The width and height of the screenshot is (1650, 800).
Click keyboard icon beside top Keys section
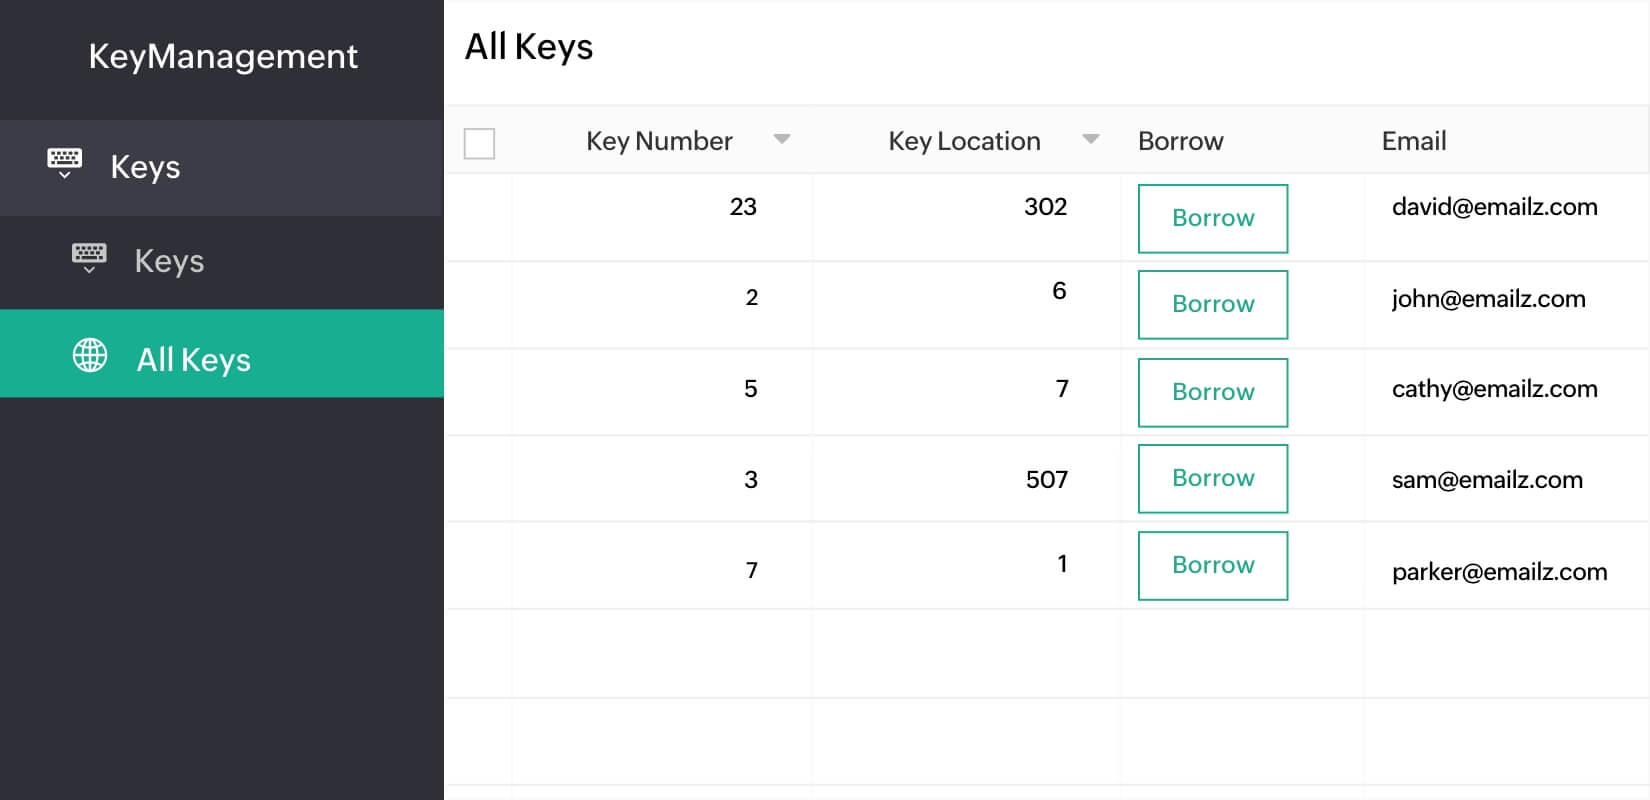tap(65, 162)
